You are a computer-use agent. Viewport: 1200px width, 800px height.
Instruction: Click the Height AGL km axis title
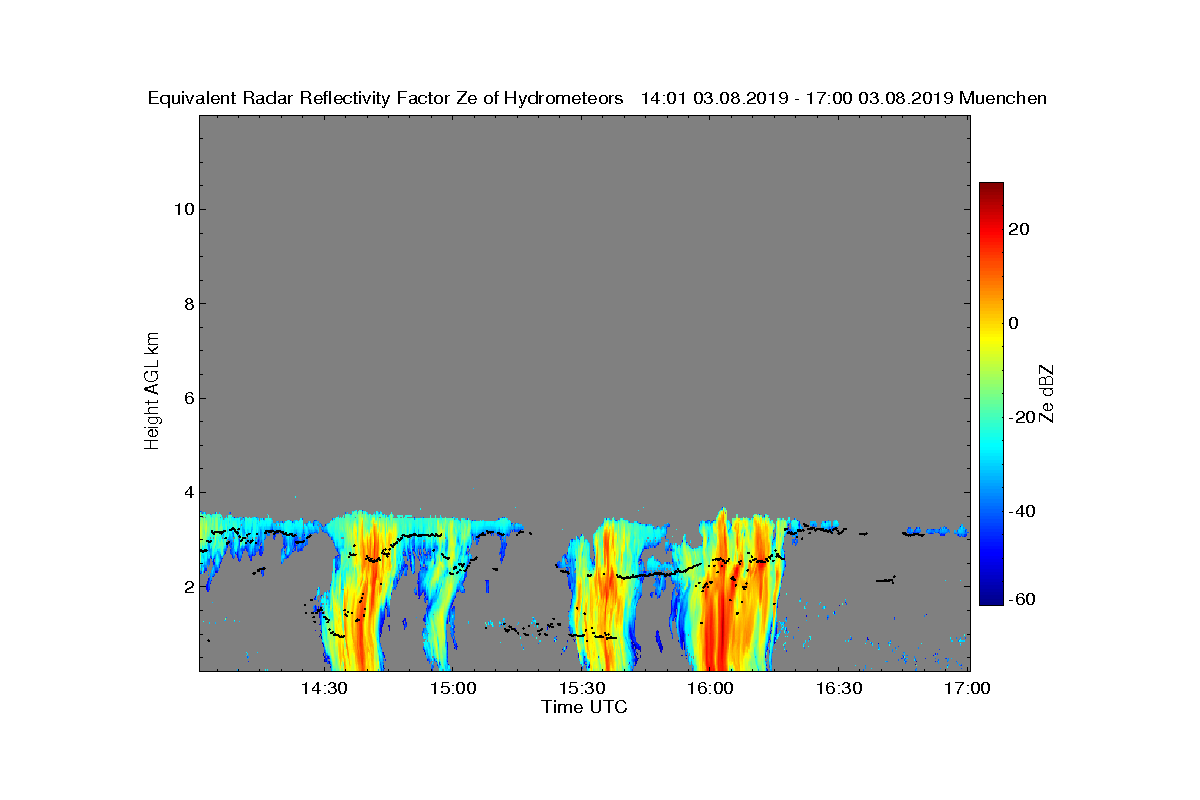(x=152, y=390)
